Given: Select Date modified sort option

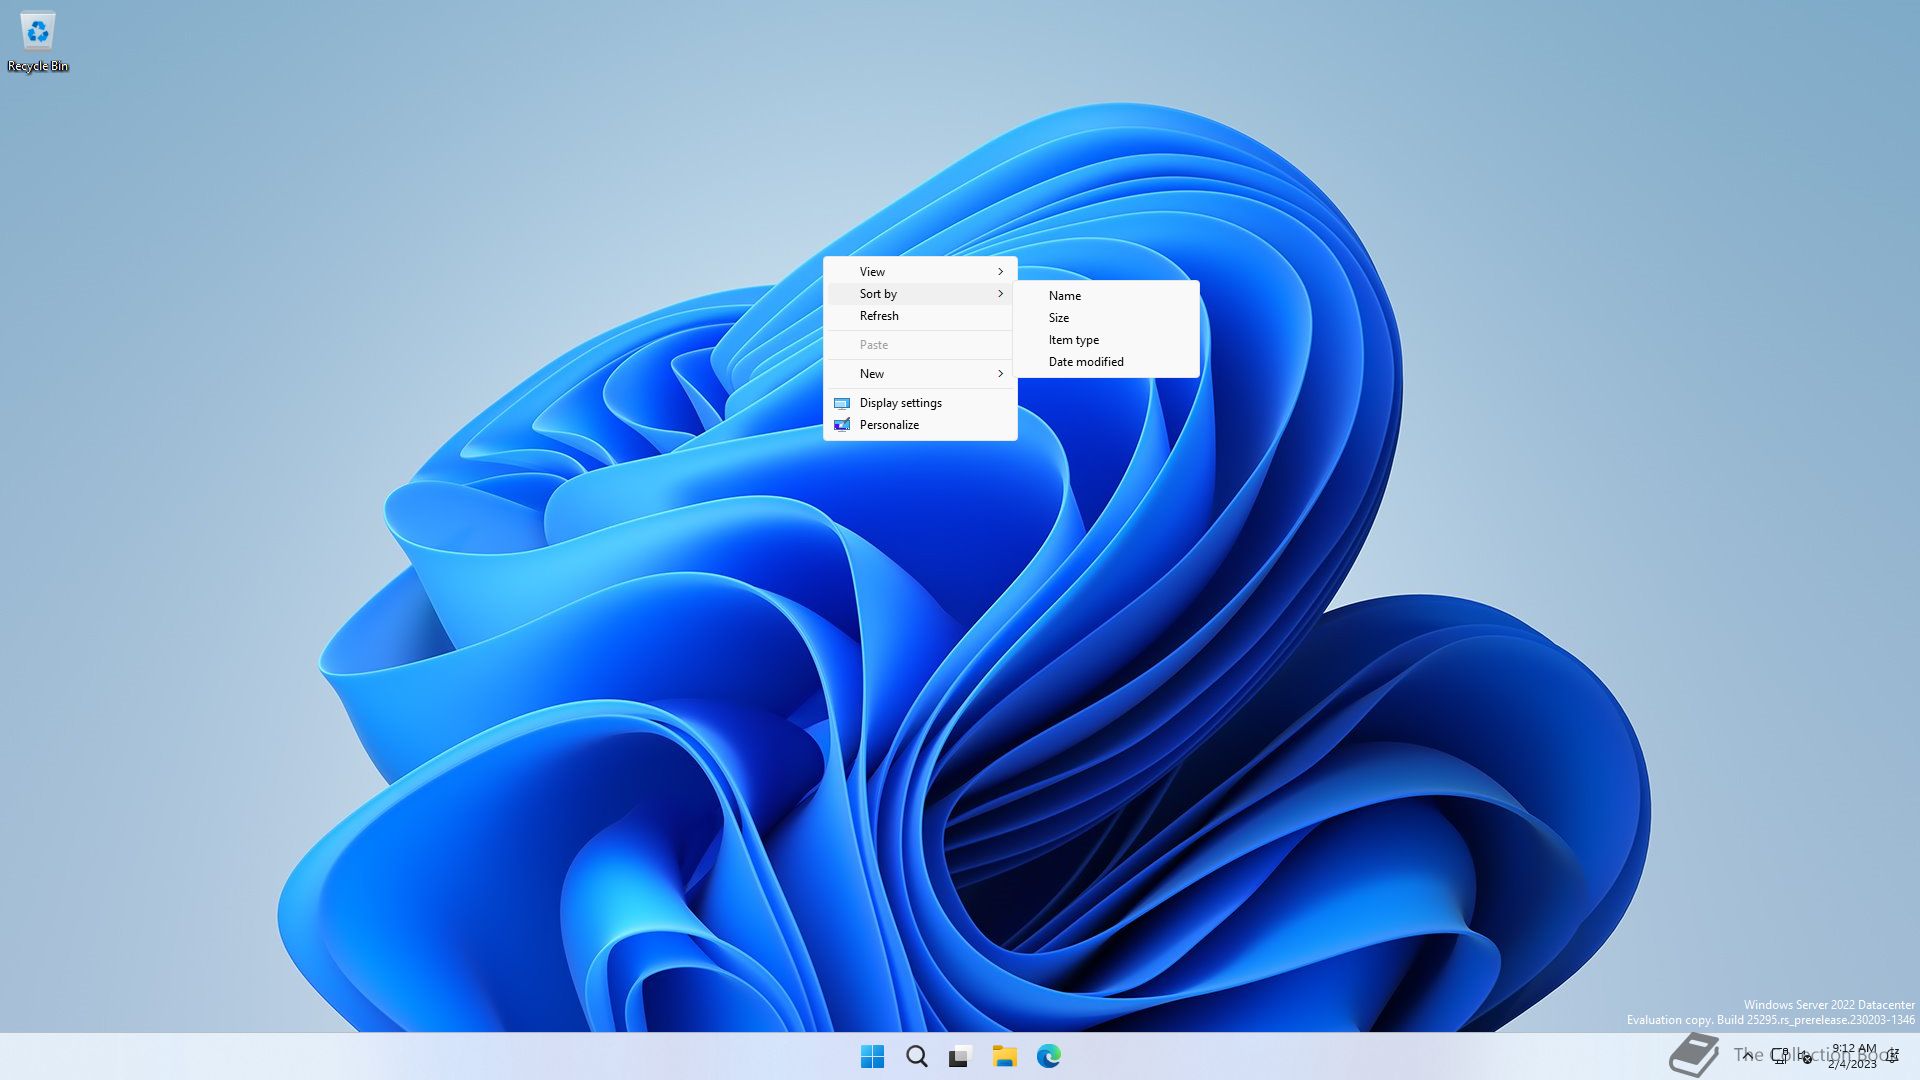Looking at the screenshot, I should click(1086, 362).
